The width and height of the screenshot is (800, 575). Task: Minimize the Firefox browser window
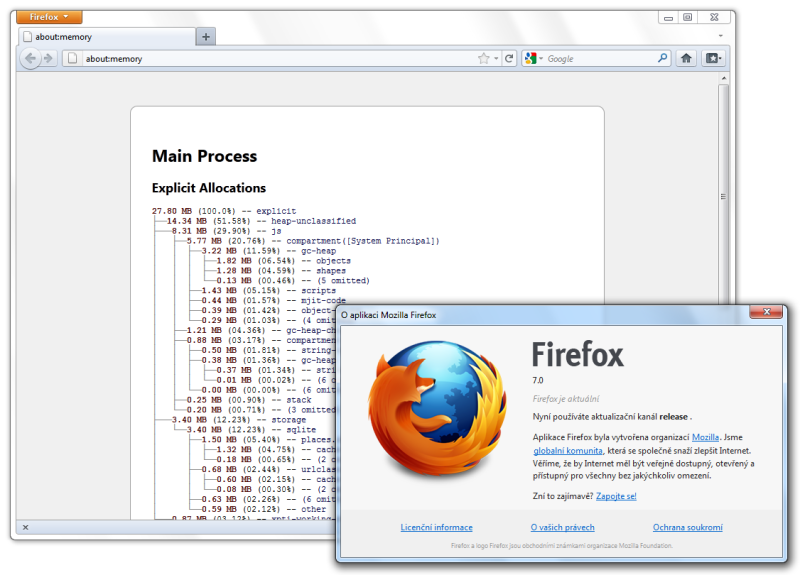(x=668, y=17)
